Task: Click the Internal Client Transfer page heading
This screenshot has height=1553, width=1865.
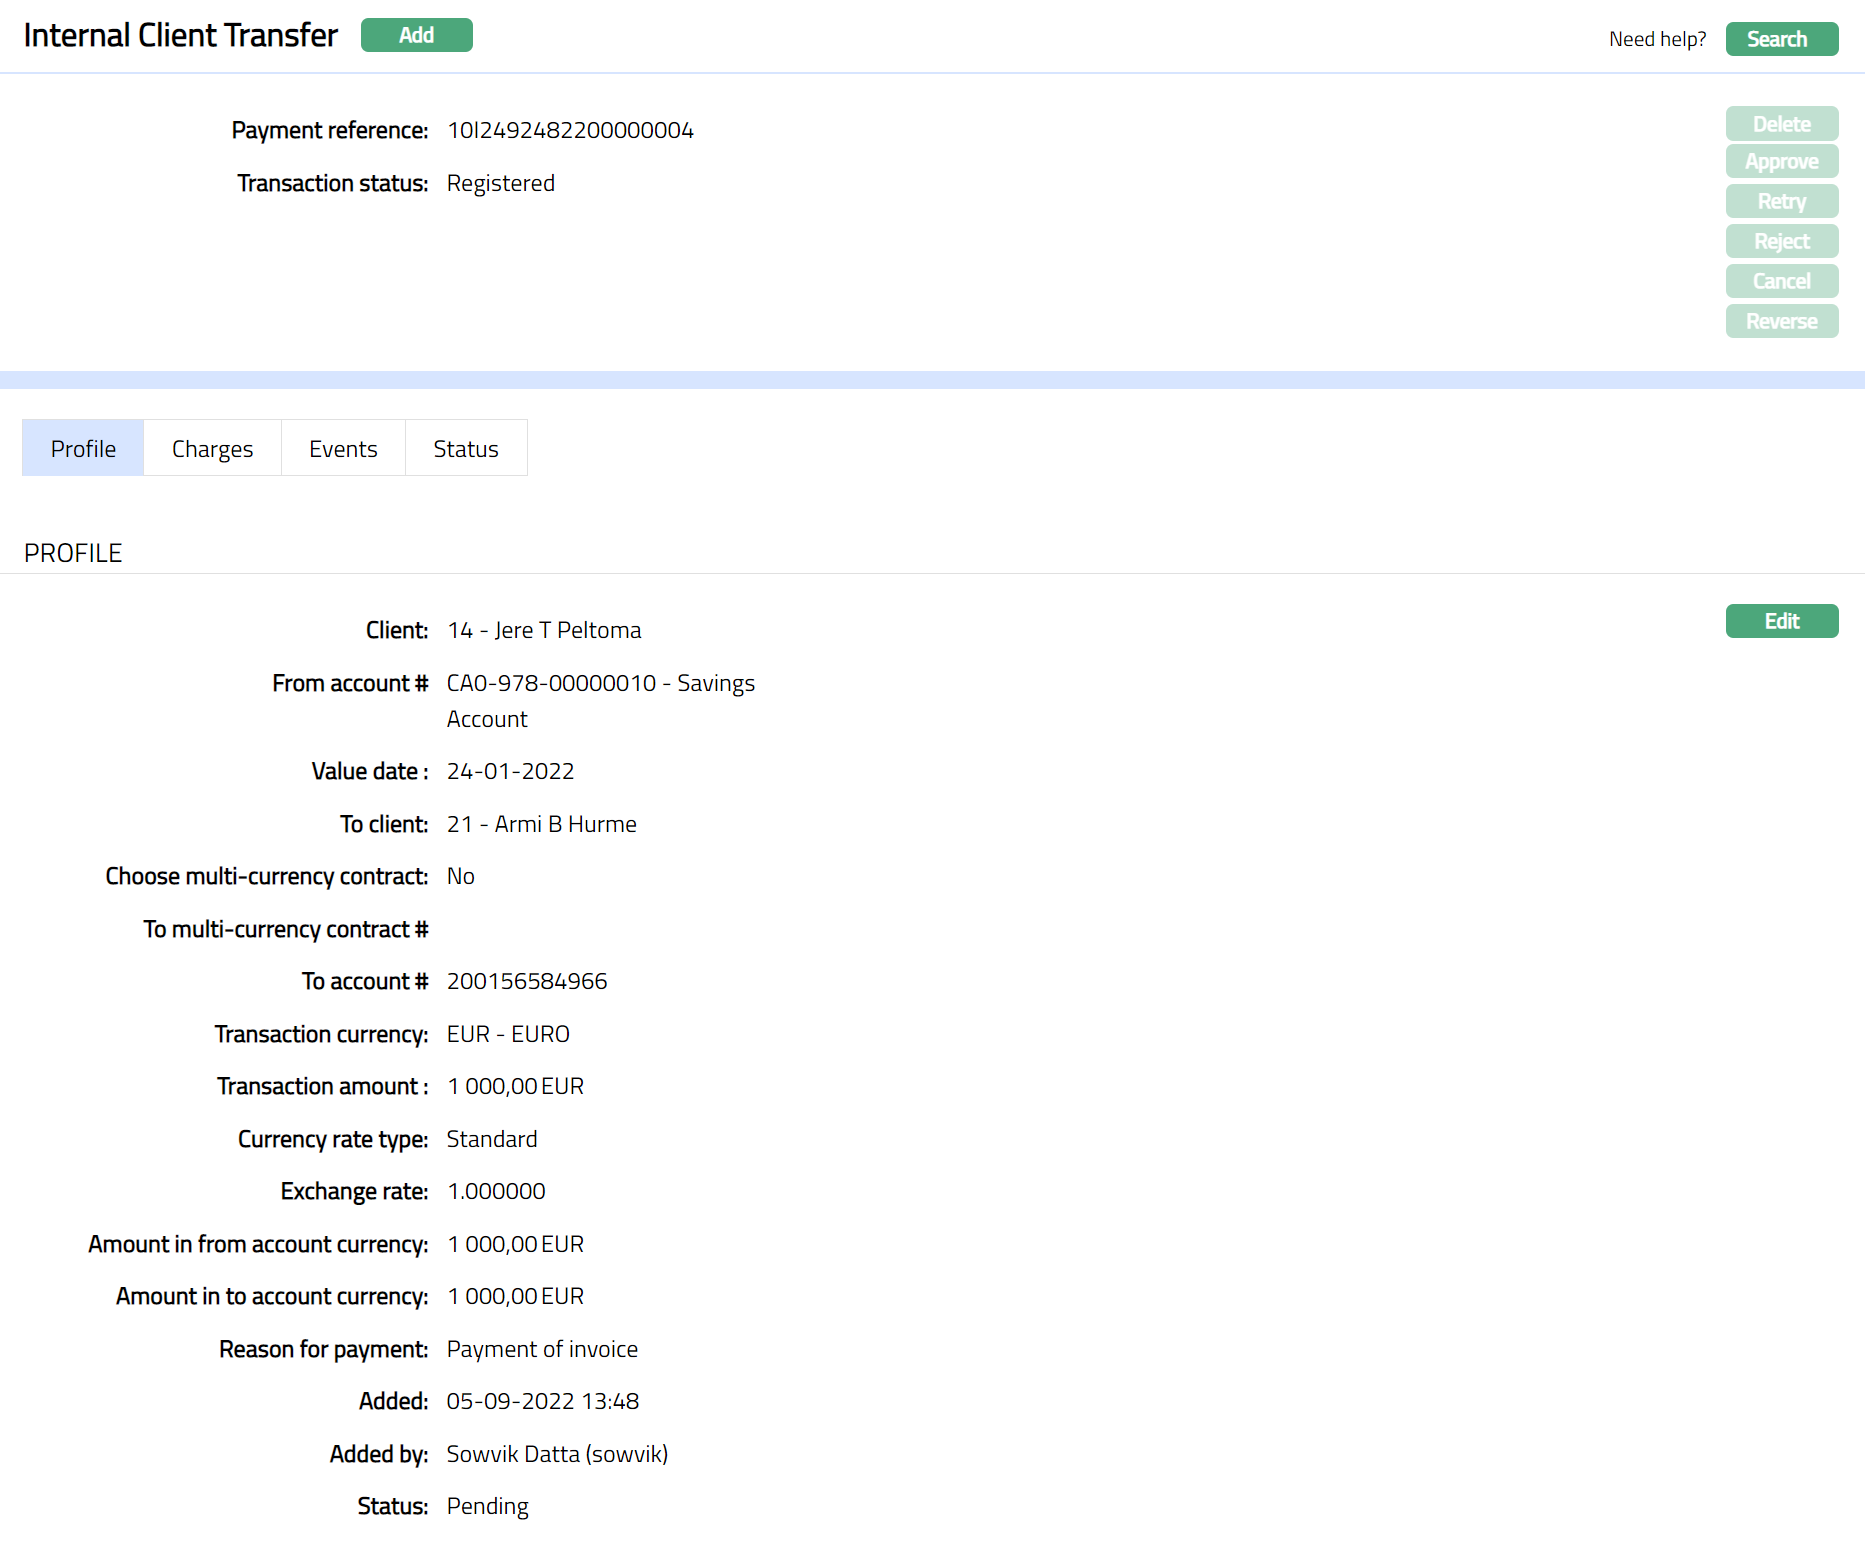Action: coord(181,36)
